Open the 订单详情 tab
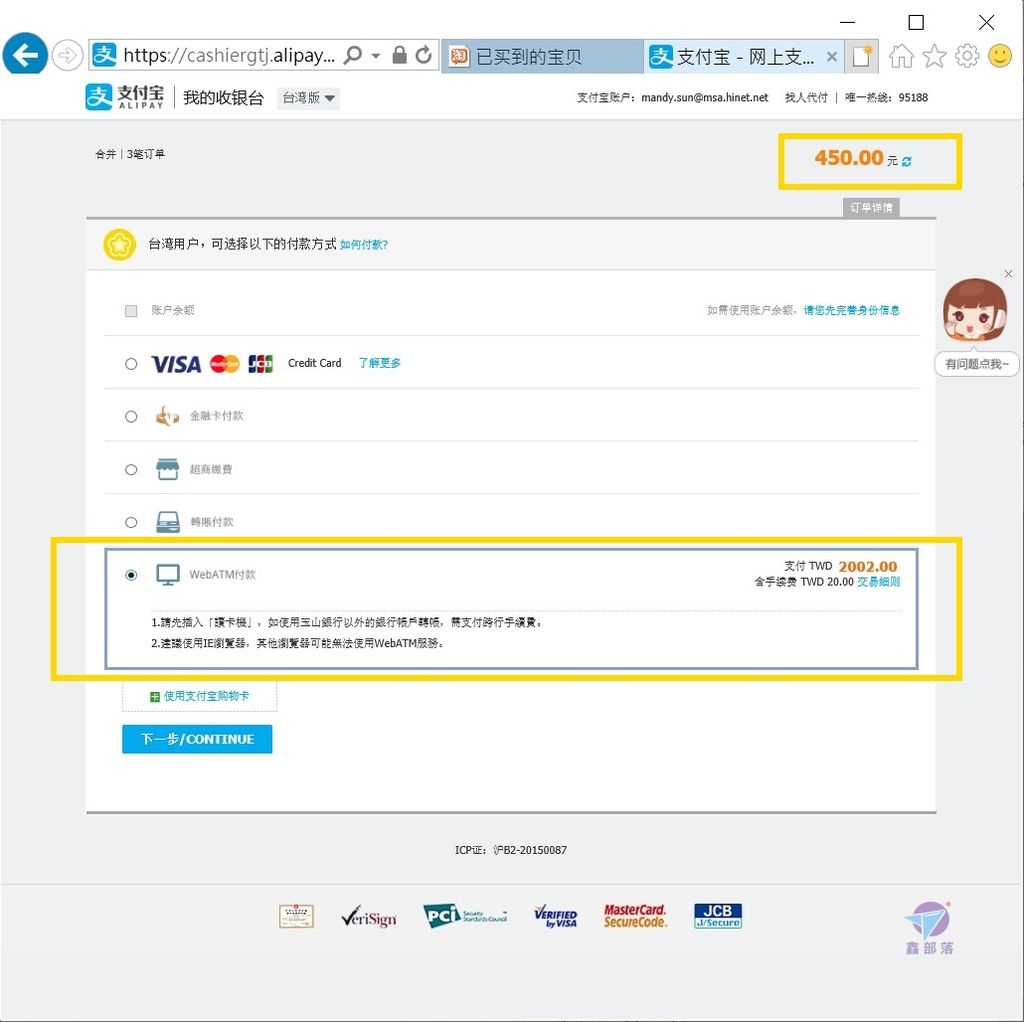 (871, 208)
